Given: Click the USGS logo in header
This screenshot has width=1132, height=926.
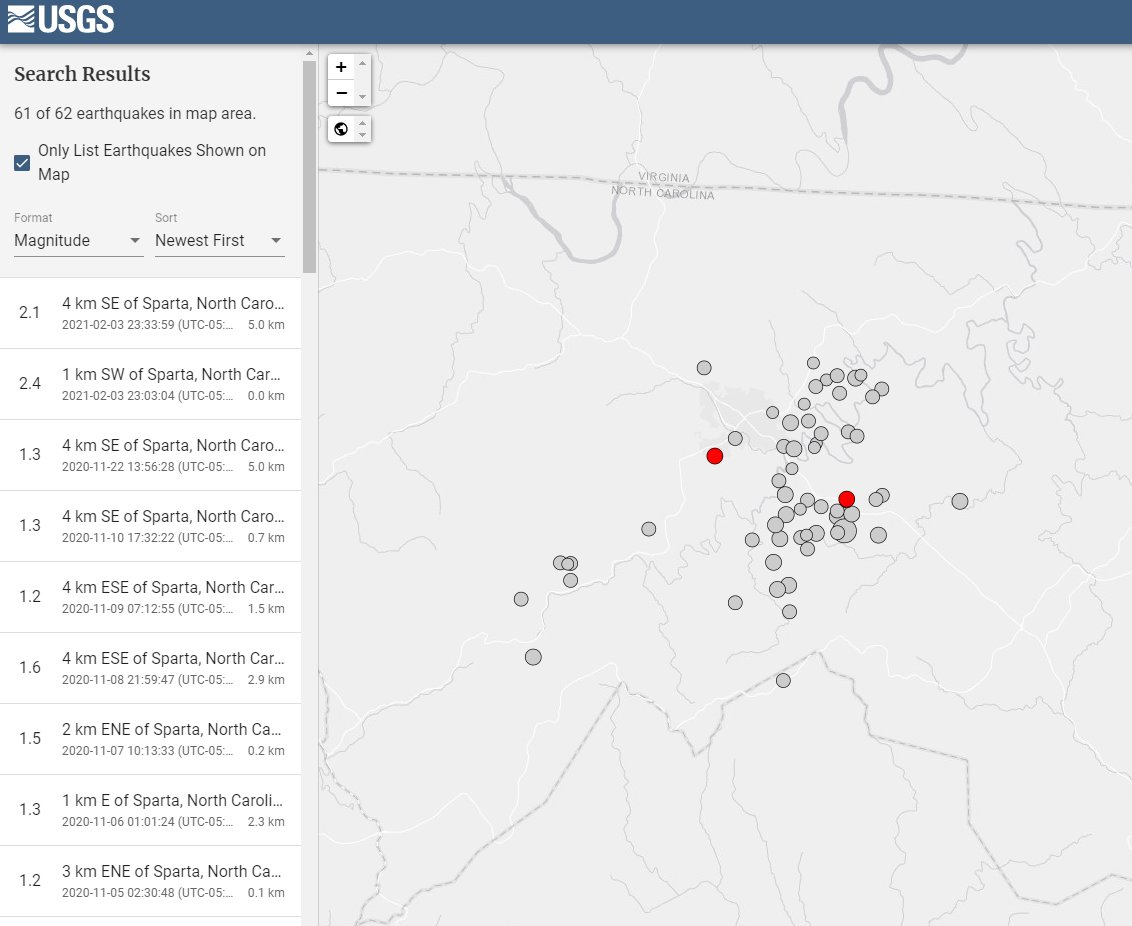Looking at the screenshot, I should [x=60, y=19].
